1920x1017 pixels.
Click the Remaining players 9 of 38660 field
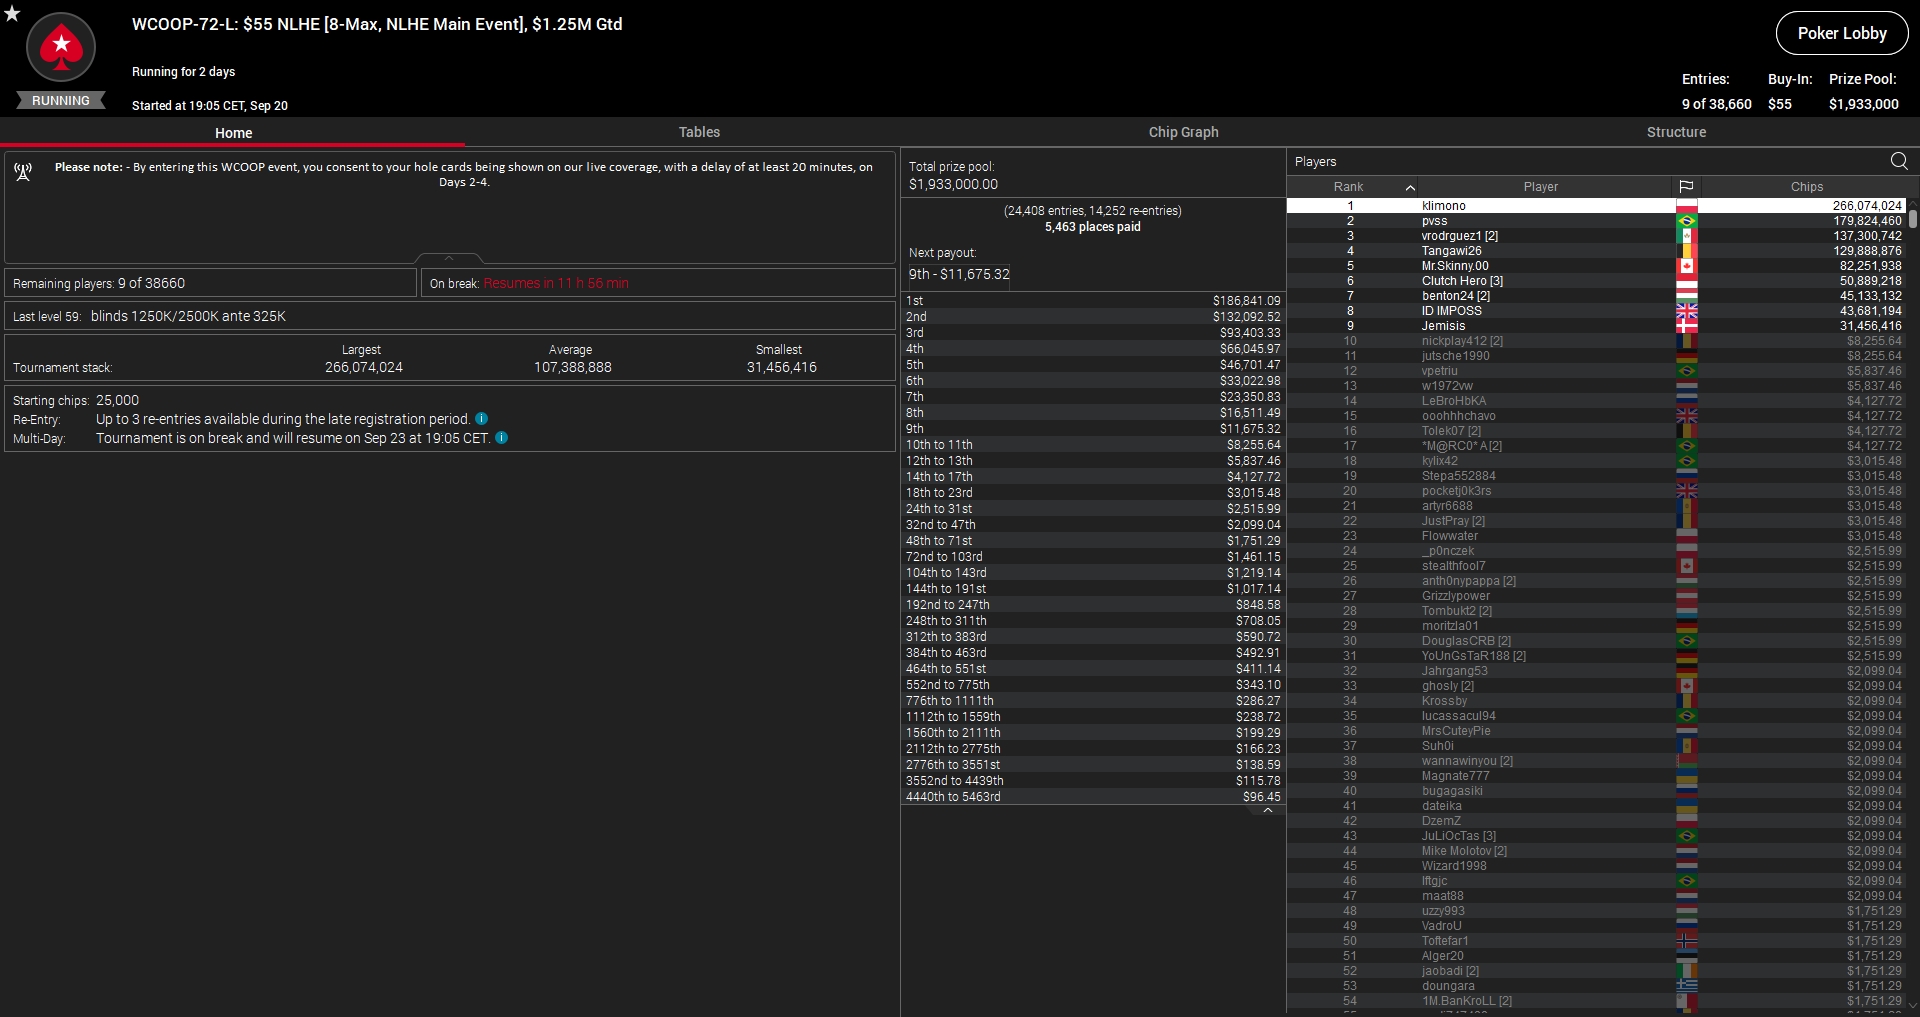click(210, 283)
